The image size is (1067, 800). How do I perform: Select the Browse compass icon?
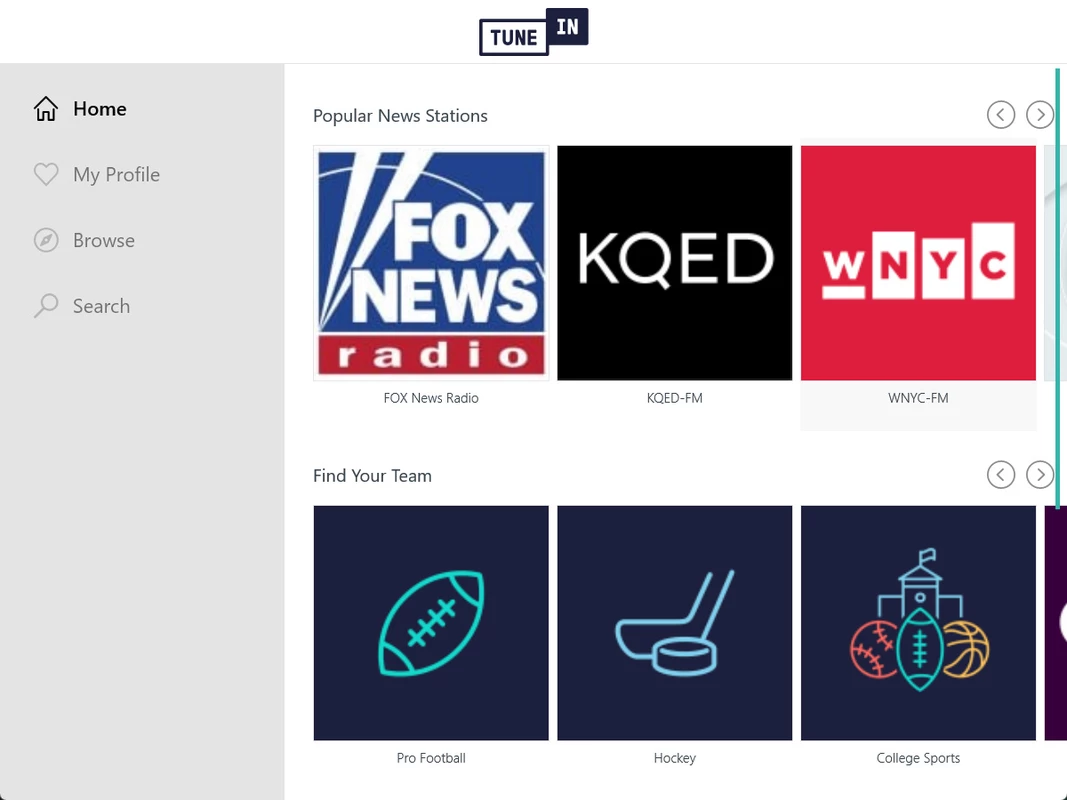(x=46, y=240)
